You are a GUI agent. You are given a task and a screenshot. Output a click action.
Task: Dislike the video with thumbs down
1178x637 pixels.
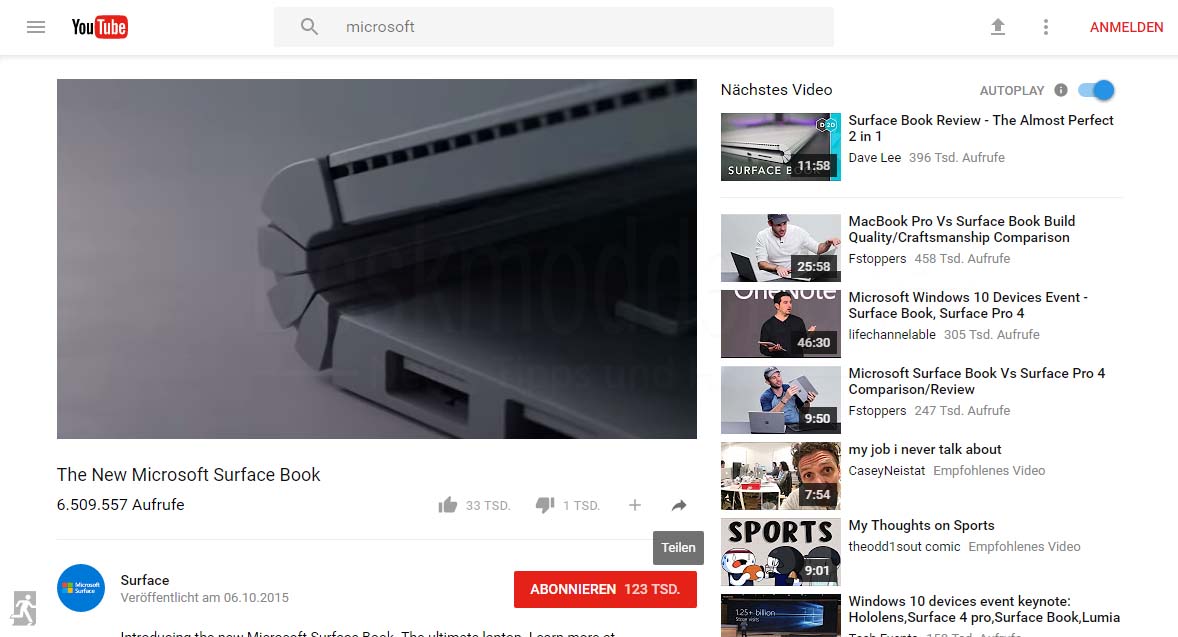545,506
